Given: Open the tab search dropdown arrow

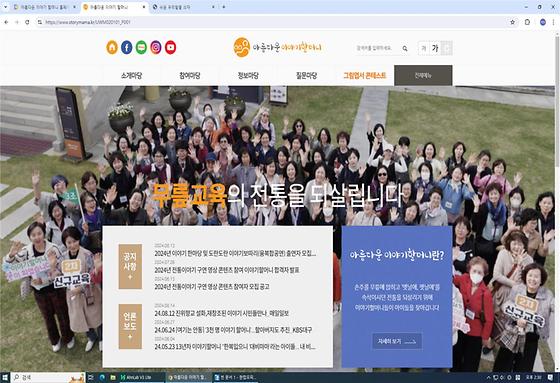Looking at the screenshot, I should pos(5,7).
